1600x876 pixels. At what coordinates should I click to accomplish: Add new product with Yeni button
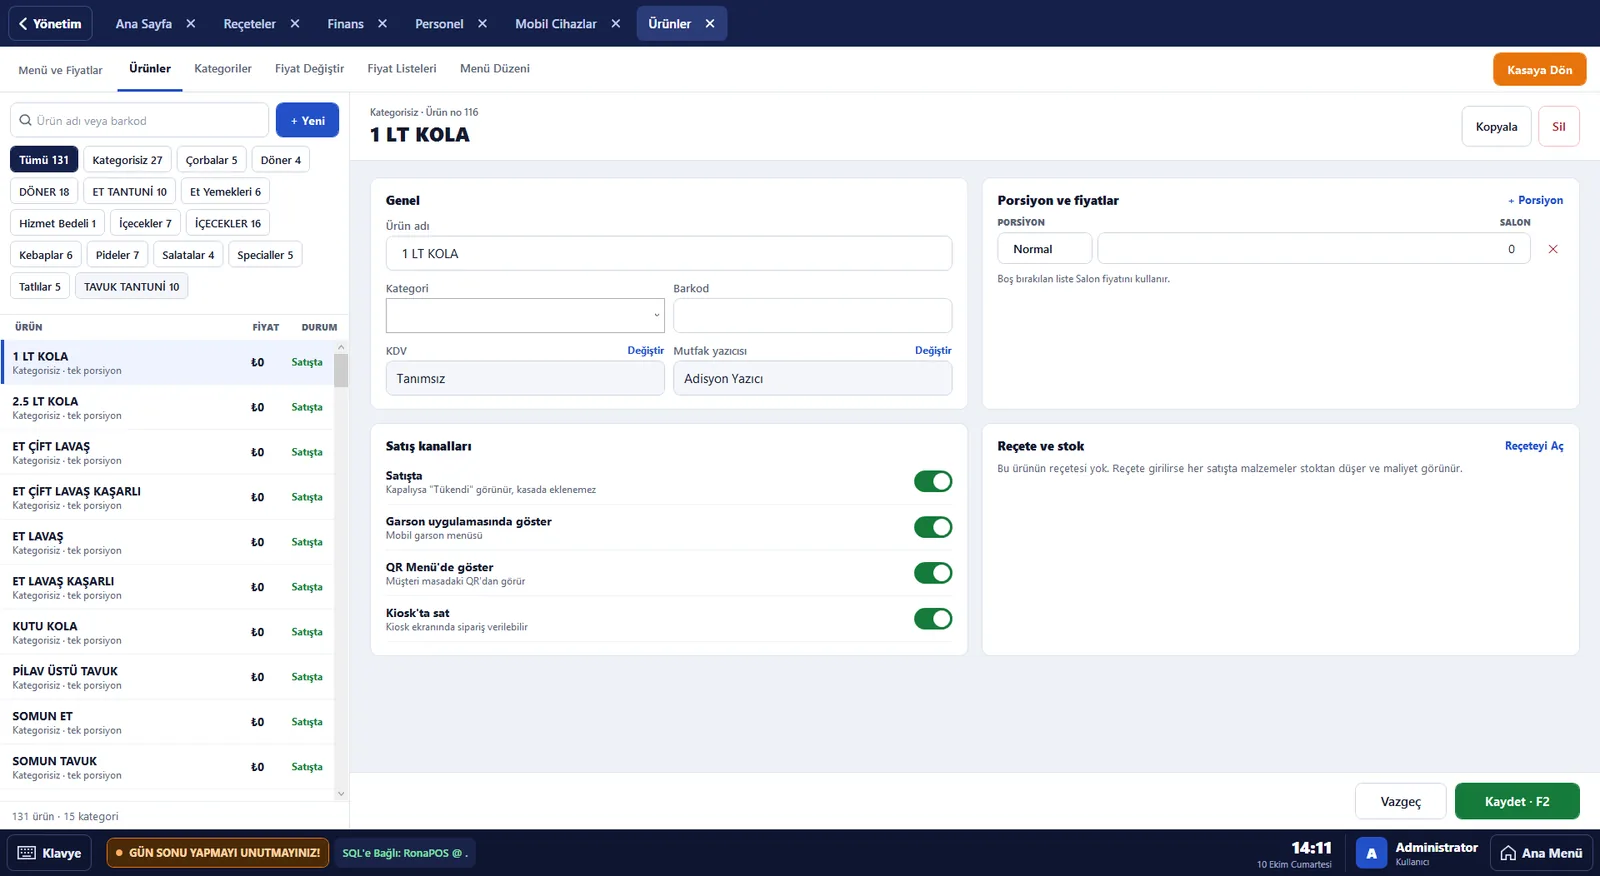coord(308,121)
